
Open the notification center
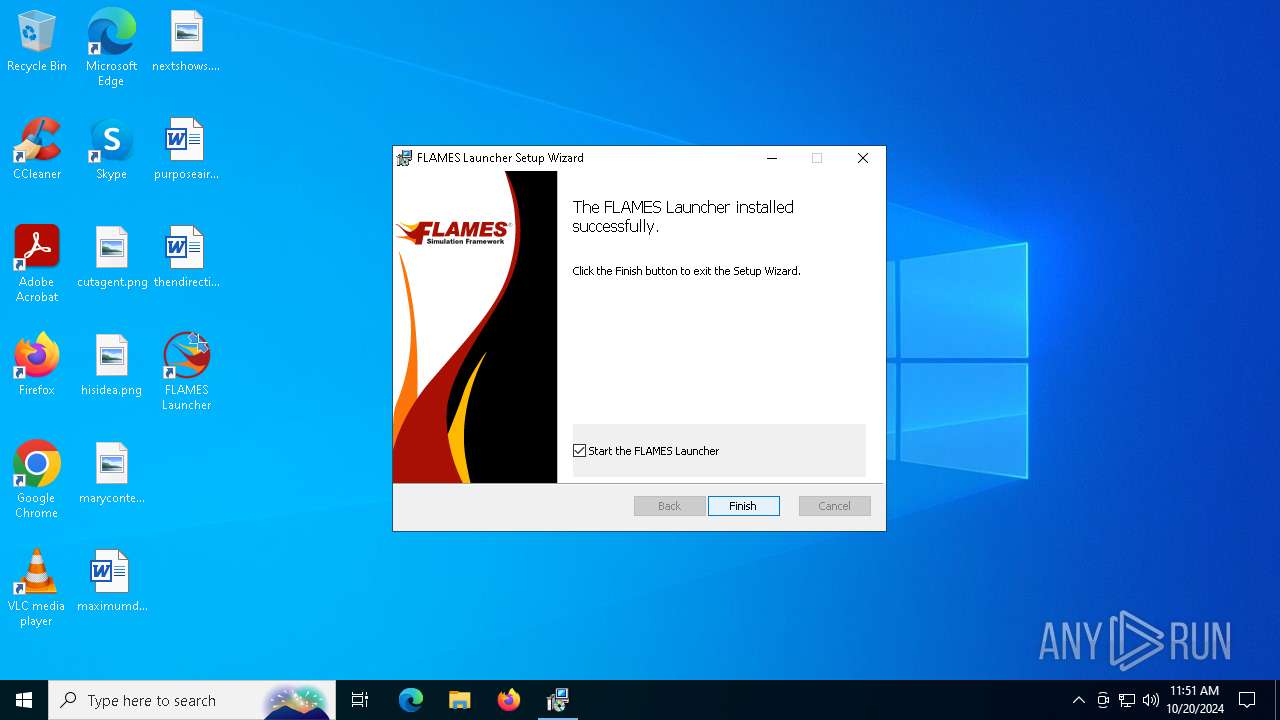pos(1247,700)
